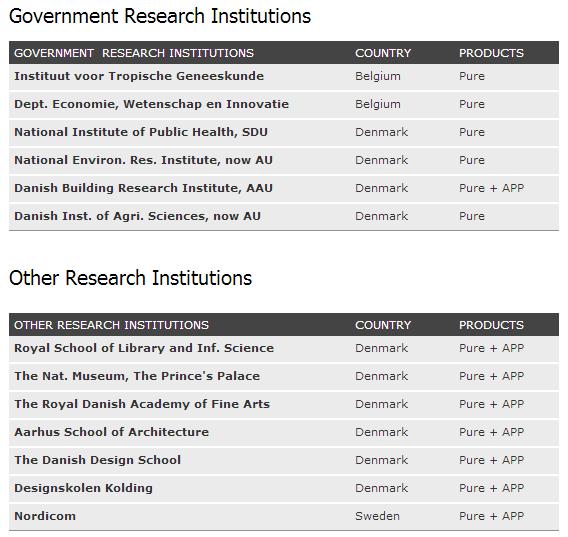Open The Royal Danish Academy of Fine Arts
This screenshot has width=568, height=537.
(142, 404)
